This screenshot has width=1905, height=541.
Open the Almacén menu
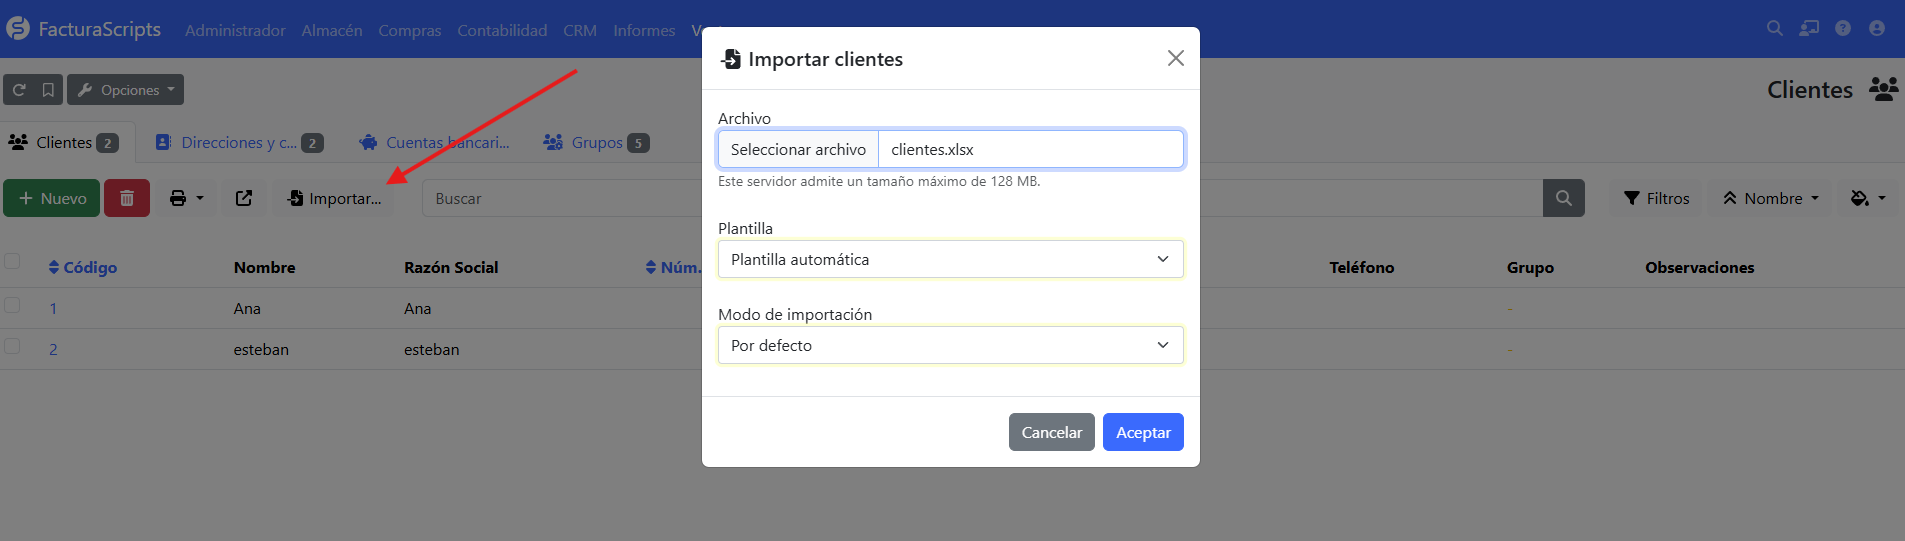pyautogui.click(x=332, y=30)
